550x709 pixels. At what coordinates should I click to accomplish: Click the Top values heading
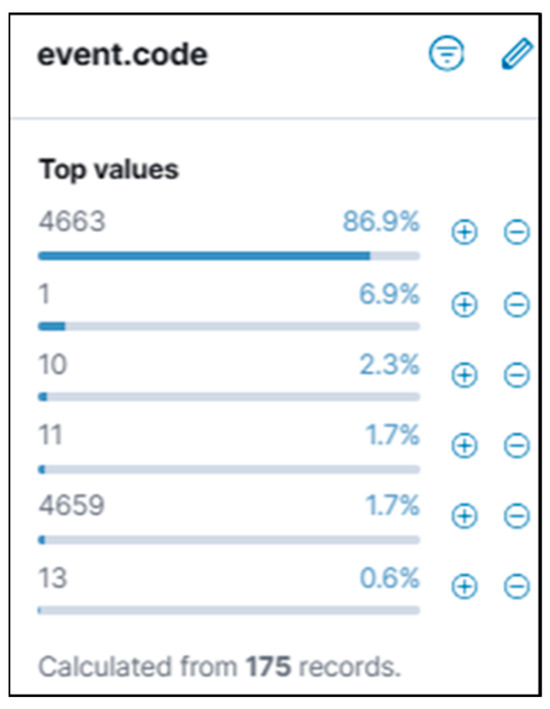coord(109,170)
